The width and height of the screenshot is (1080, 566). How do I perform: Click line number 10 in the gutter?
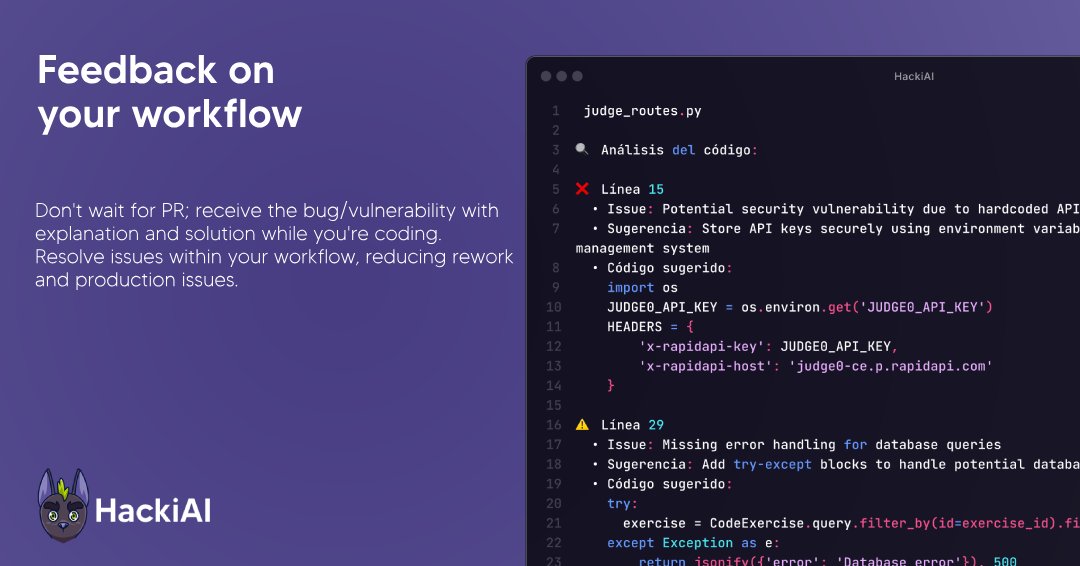tap(554, 307)
